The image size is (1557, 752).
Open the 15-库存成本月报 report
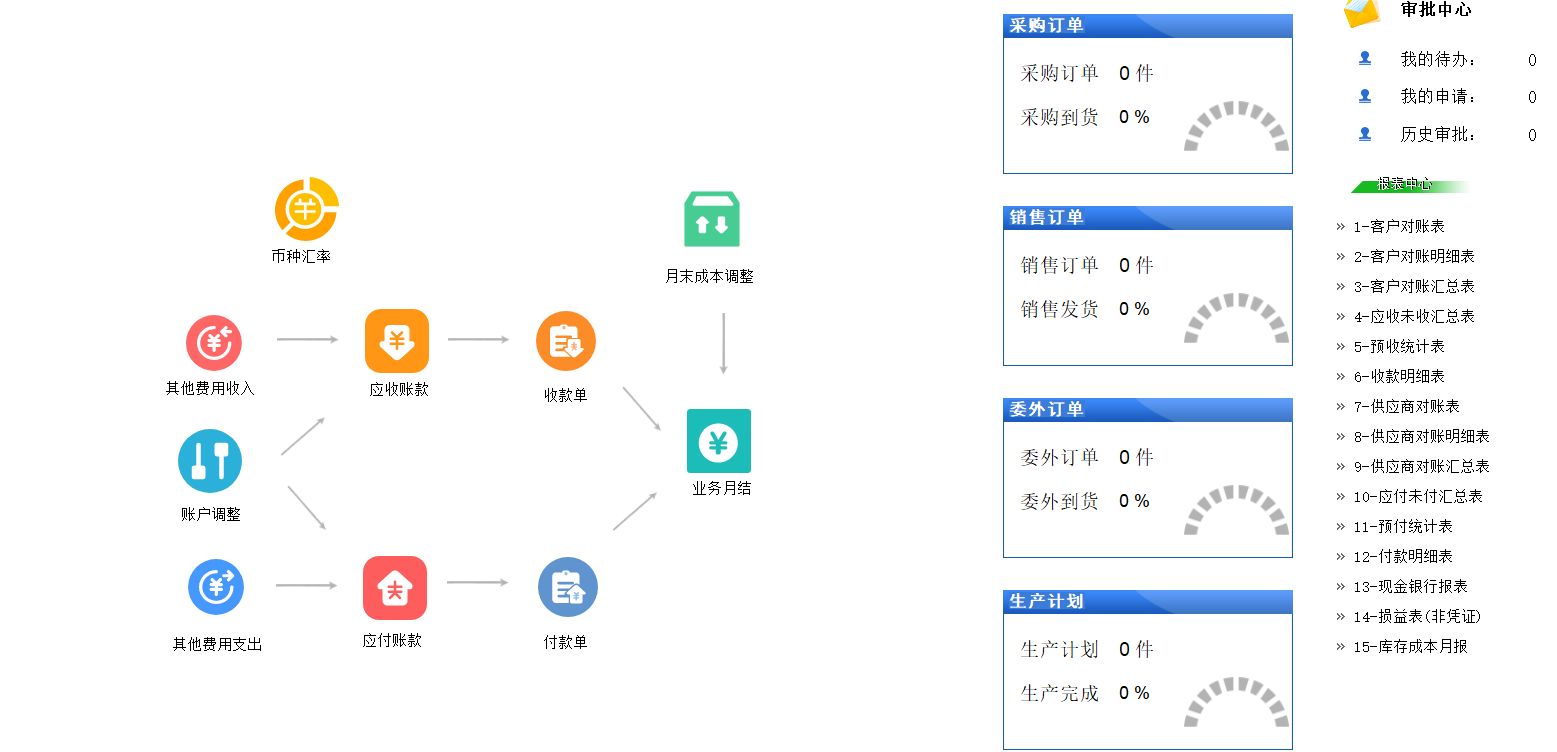1410,647
